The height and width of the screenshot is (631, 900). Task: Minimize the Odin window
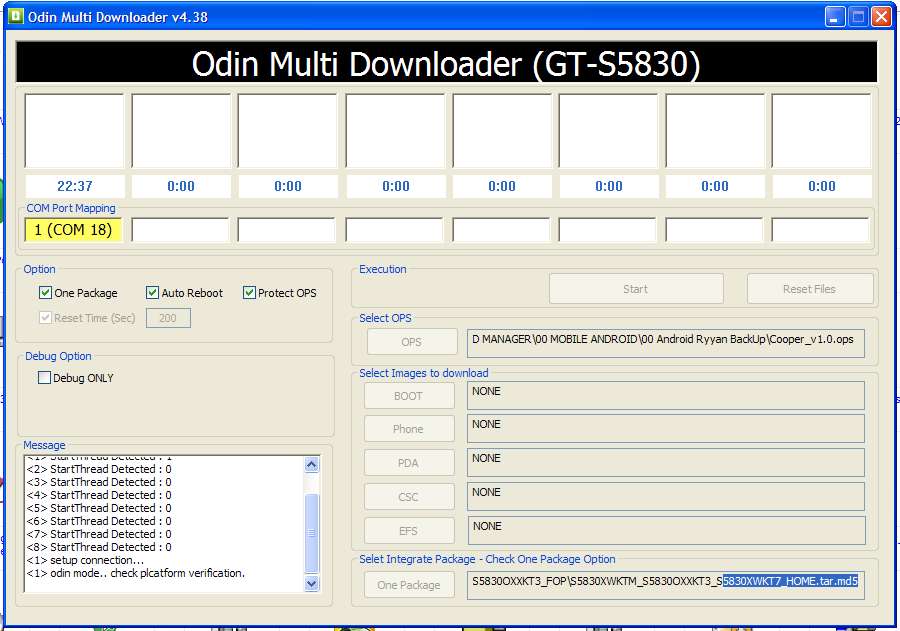point(835,17)
